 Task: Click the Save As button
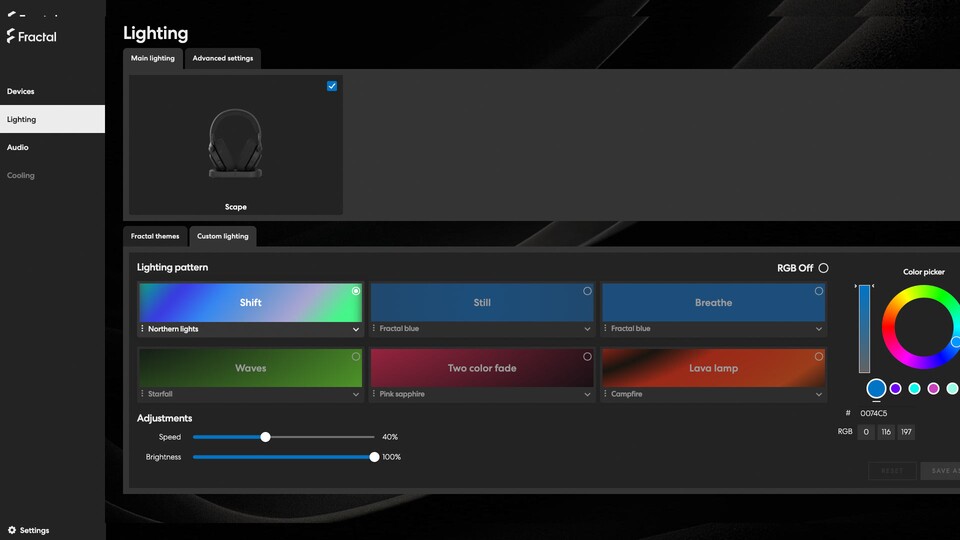(x=940, y=471)
